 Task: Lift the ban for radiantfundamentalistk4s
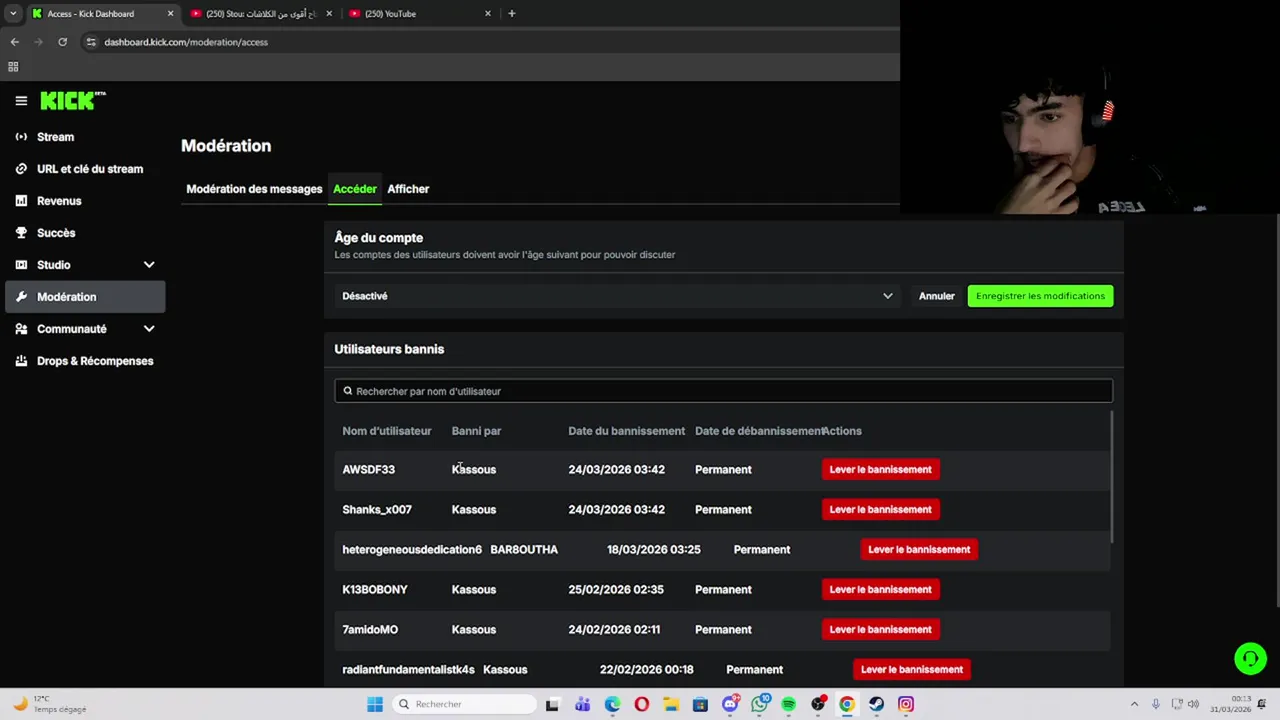tap(912, 669)
